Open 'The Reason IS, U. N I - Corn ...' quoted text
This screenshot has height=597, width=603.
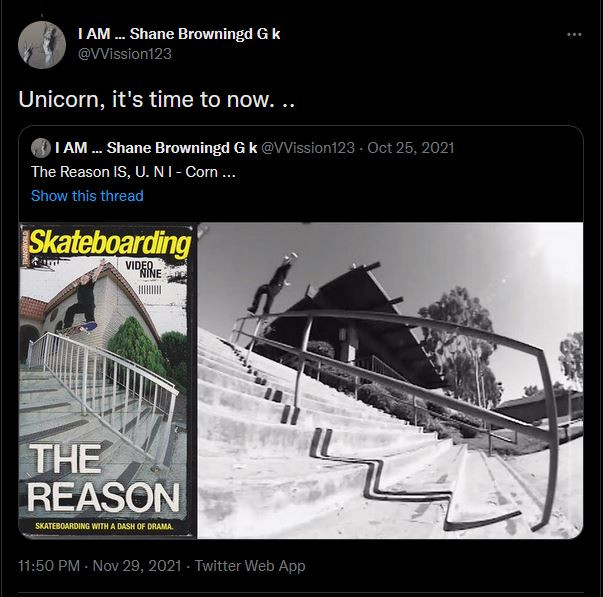(x=133, y=172)
